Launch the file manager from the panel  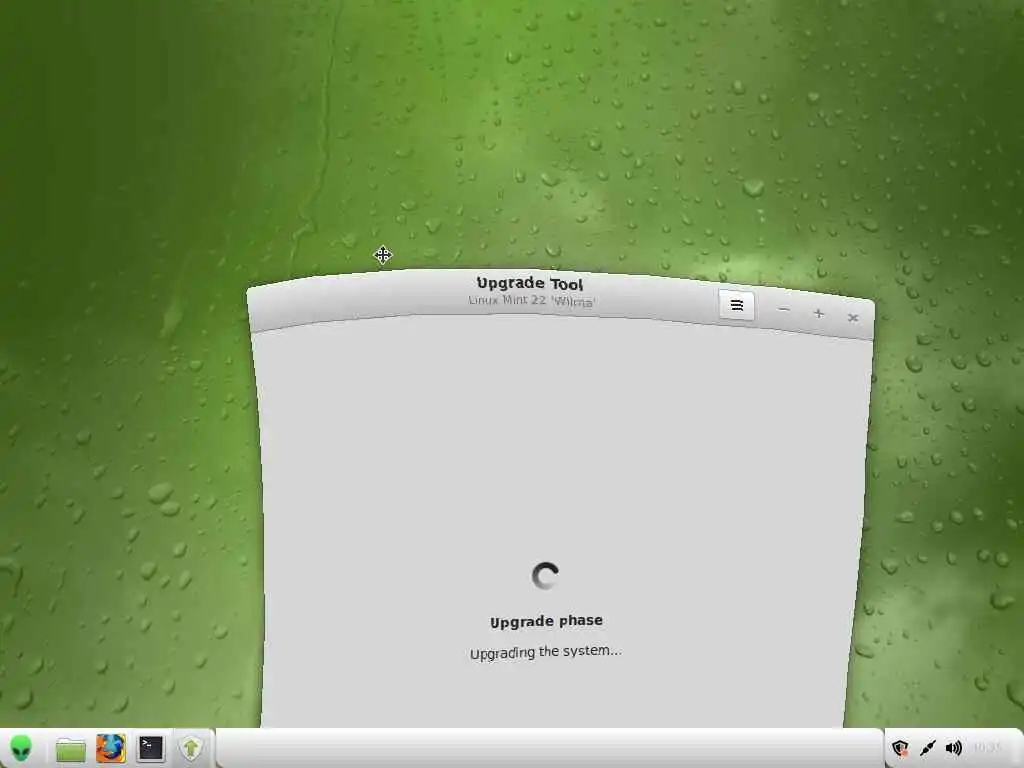click(71, 749)
